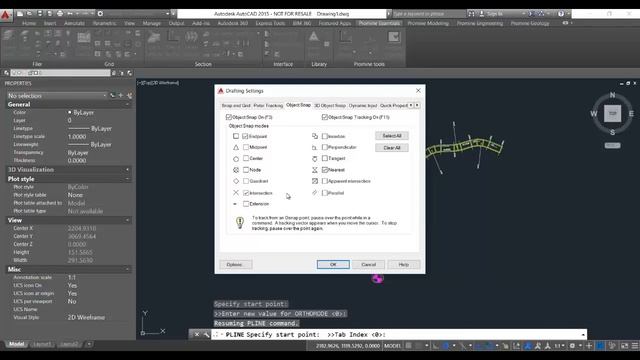Screen dimensions: 640x360
Task: Click the Options button in dialog
Action: coord(236,264)
